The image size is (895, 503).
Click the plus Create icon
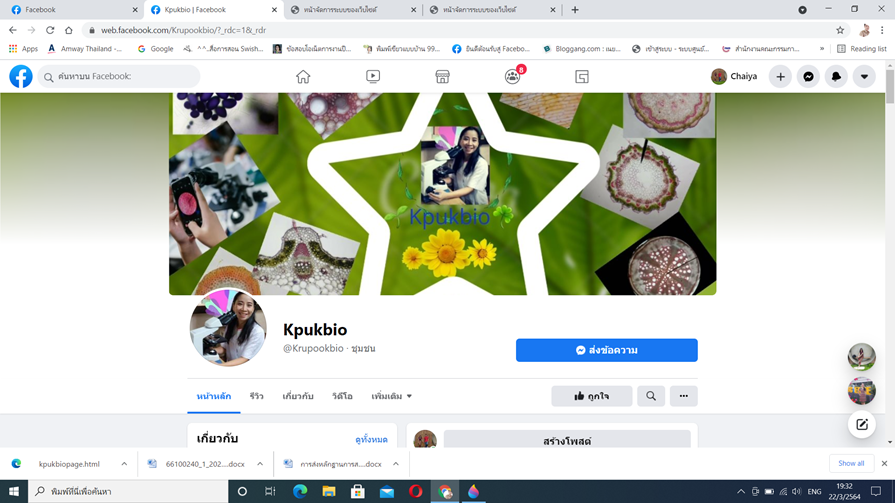[780, 77]
